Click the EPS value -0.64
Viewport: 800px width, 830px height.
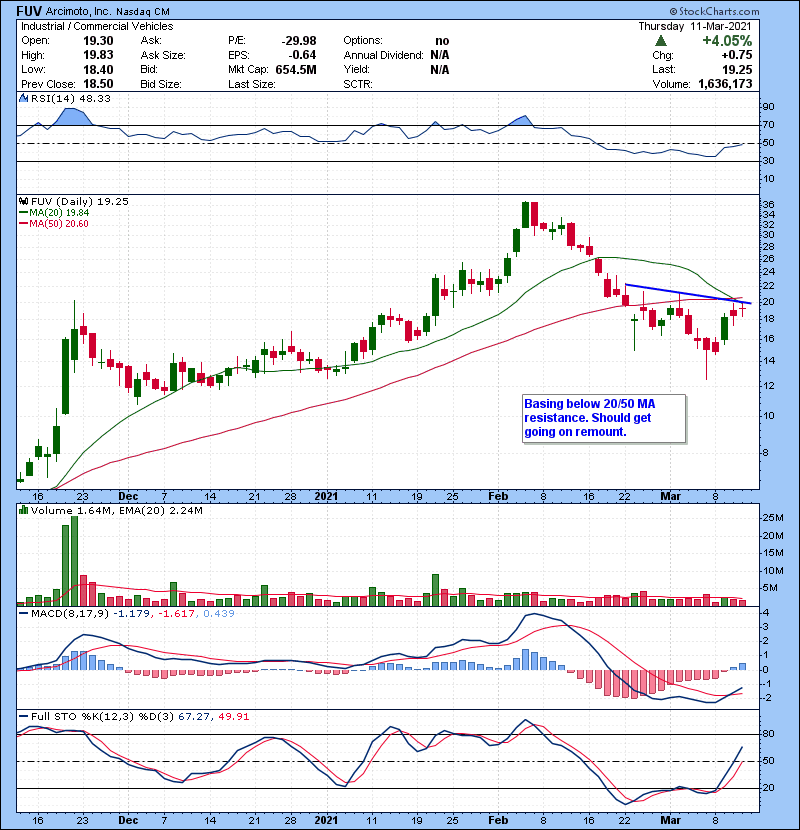click(302, 55)
